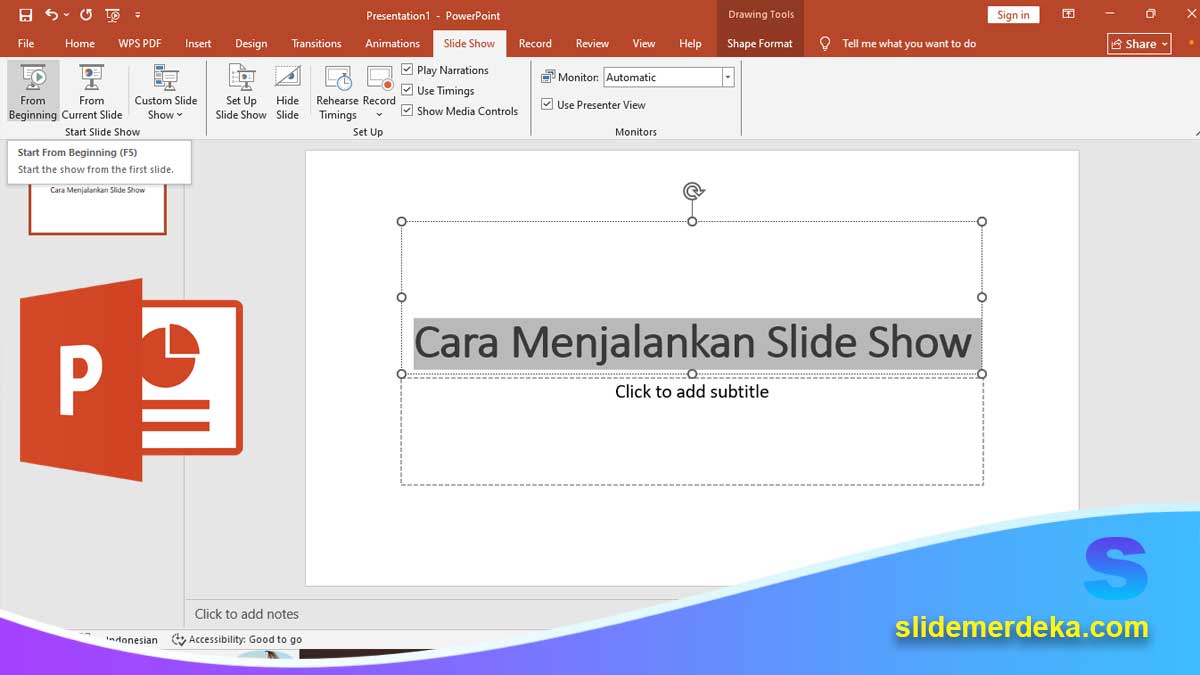Click the Record slide show icon

[380, 79]
